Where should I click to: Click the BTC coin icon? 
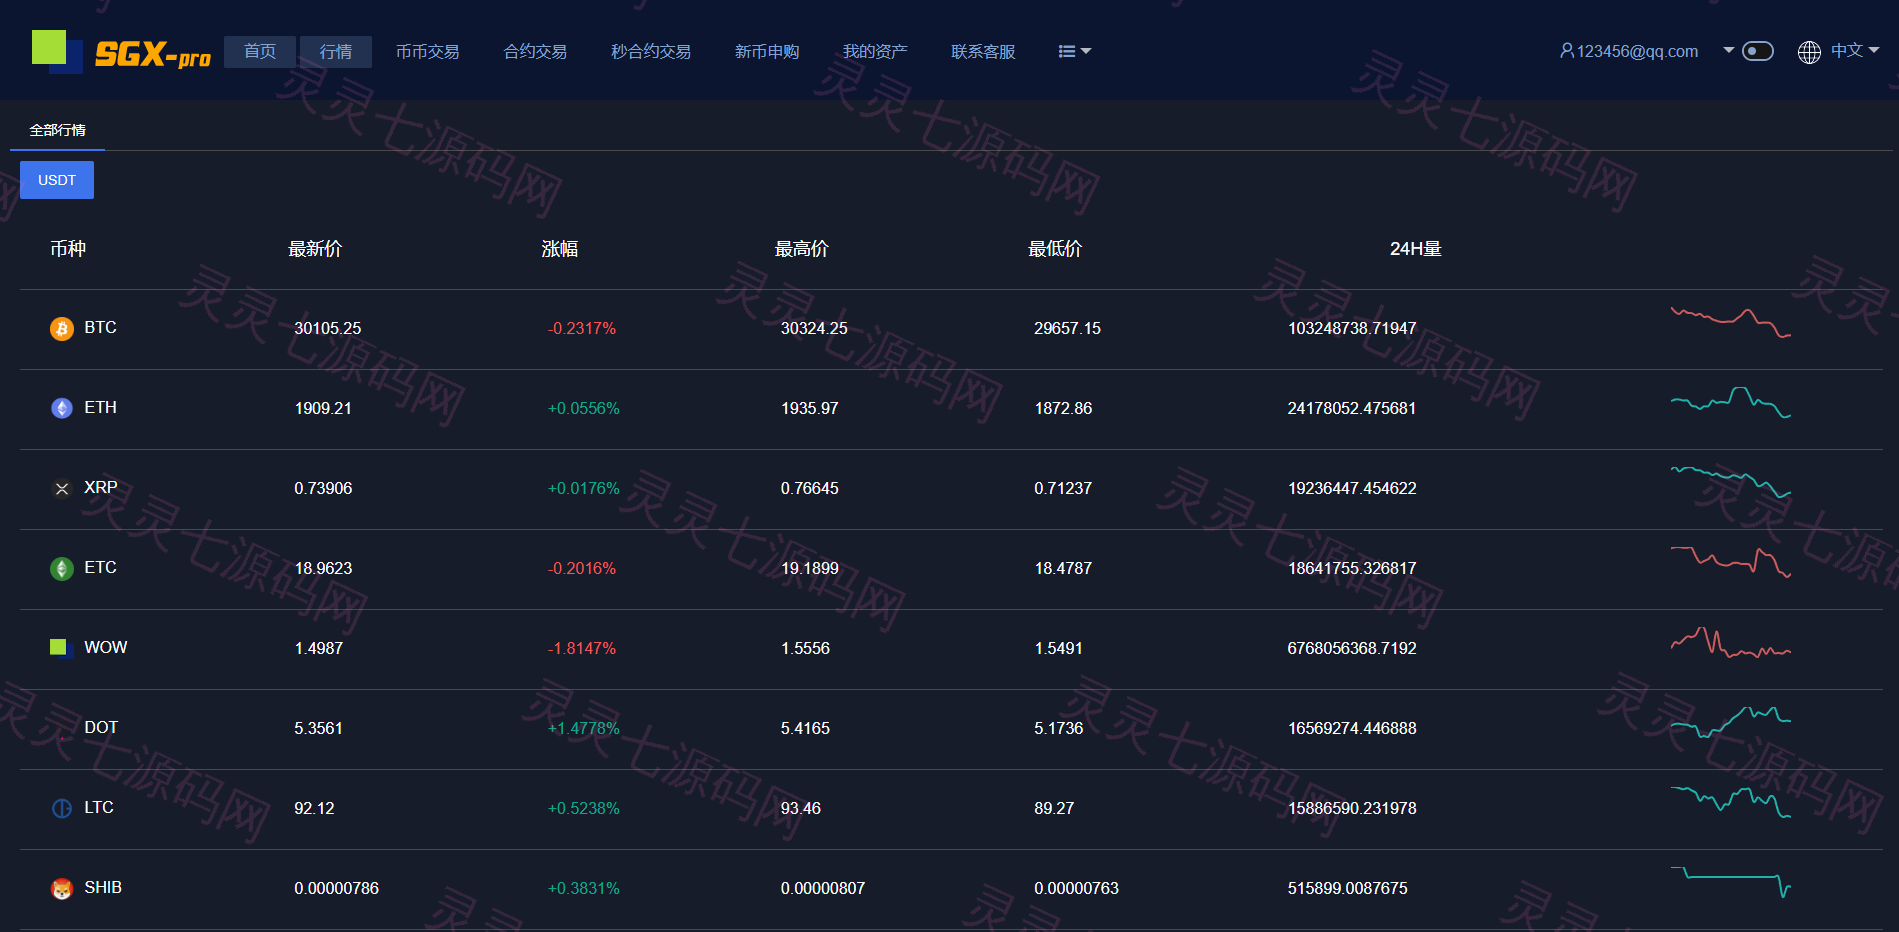pyautogui.click(x=62, y=328)
